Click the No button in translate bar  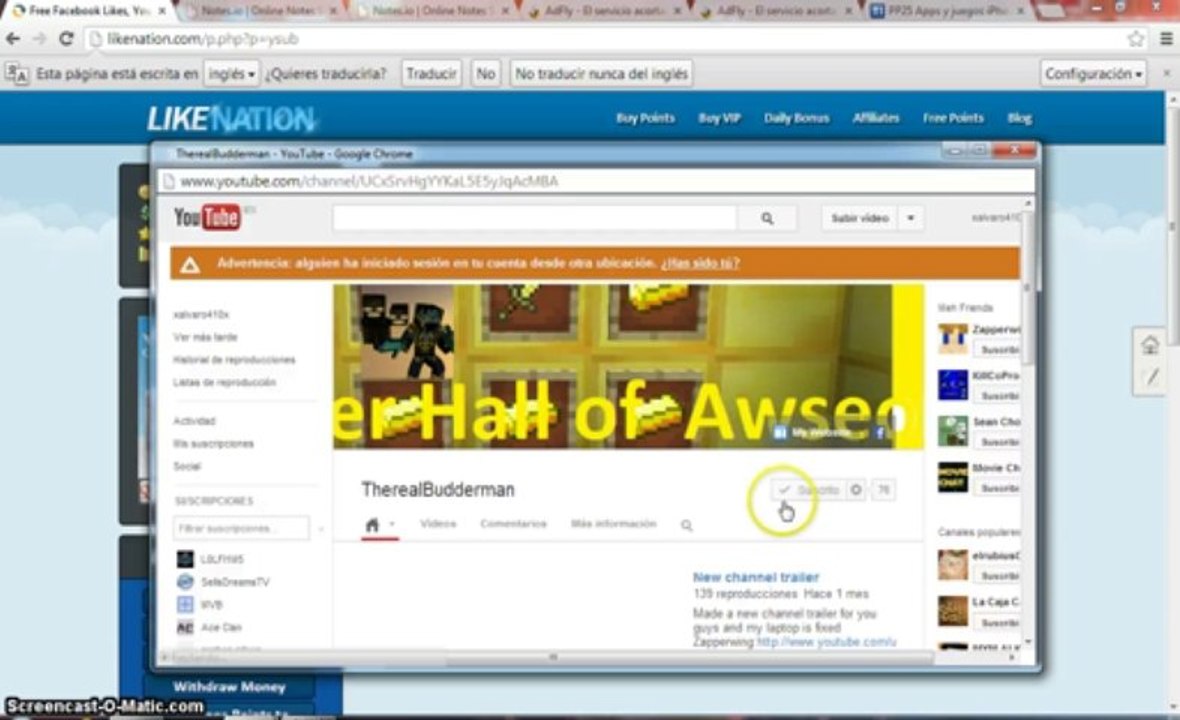(486, 74)
